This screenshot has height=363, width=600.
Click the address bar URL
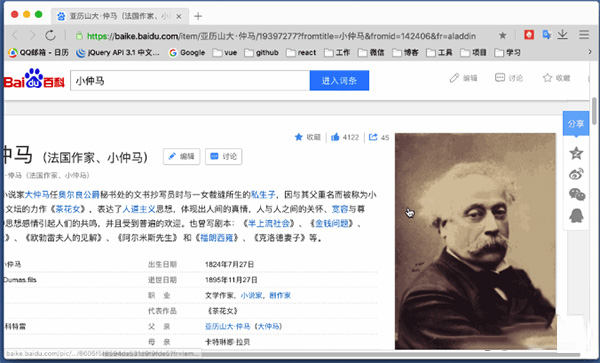click(x=281, y=36)
